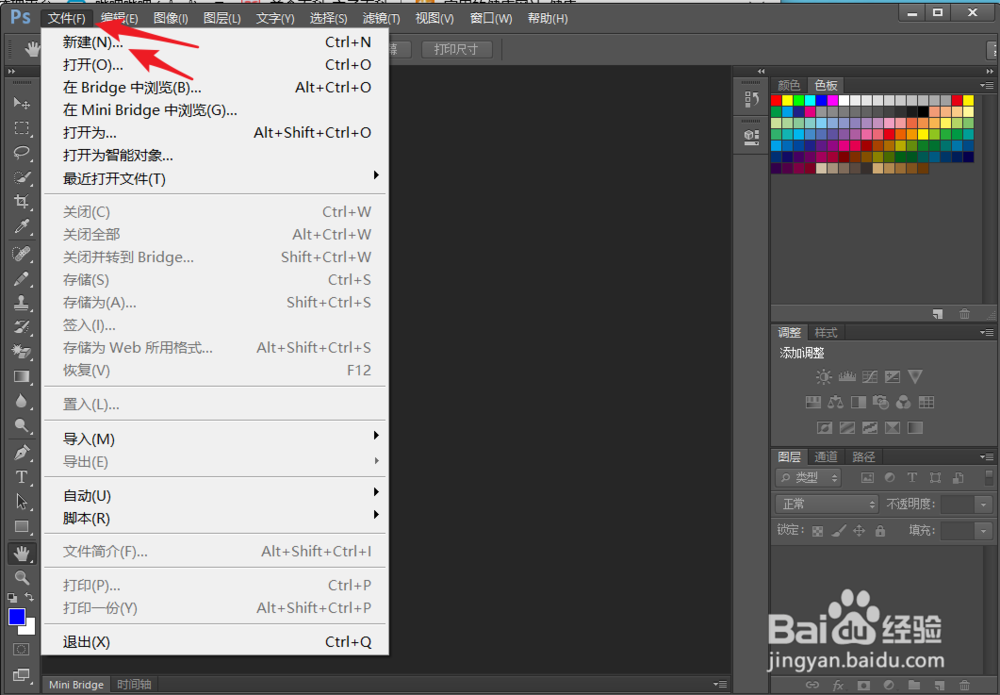Viewport: 1000px width, 695px height.
Task: Open the 不透明度 opacity dropdown arrow
Action: tap(983, 504)
